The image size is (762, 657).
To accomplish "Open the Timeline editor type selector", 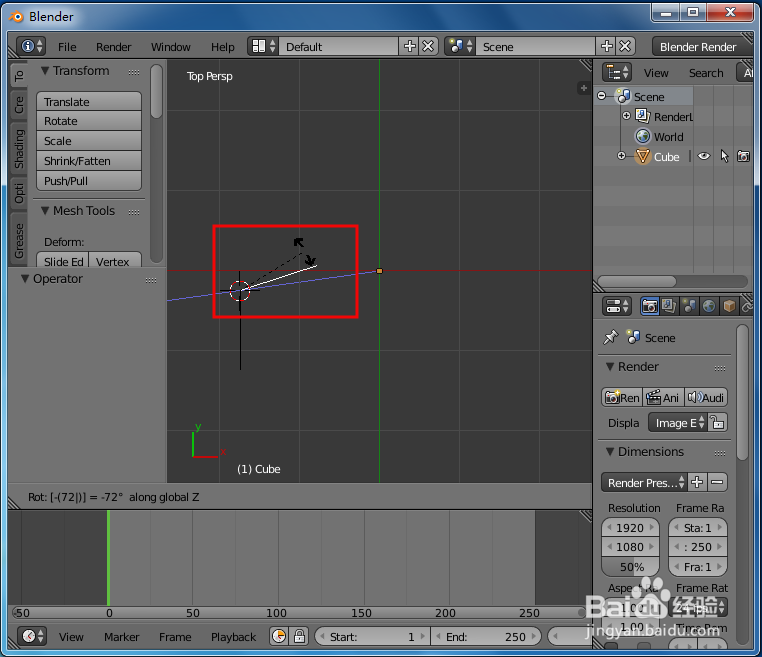I will tap(32, 636).
